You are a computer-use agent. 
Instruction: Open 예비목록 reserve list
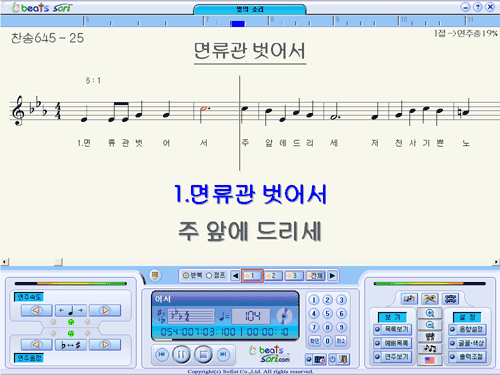(x=393, y=343)
